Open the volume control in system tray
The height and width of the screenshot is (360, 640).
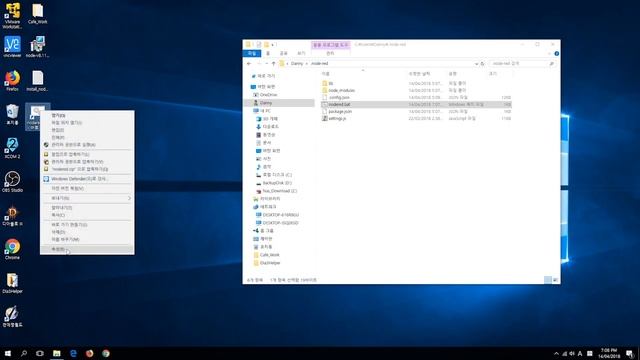coord(572,353)
